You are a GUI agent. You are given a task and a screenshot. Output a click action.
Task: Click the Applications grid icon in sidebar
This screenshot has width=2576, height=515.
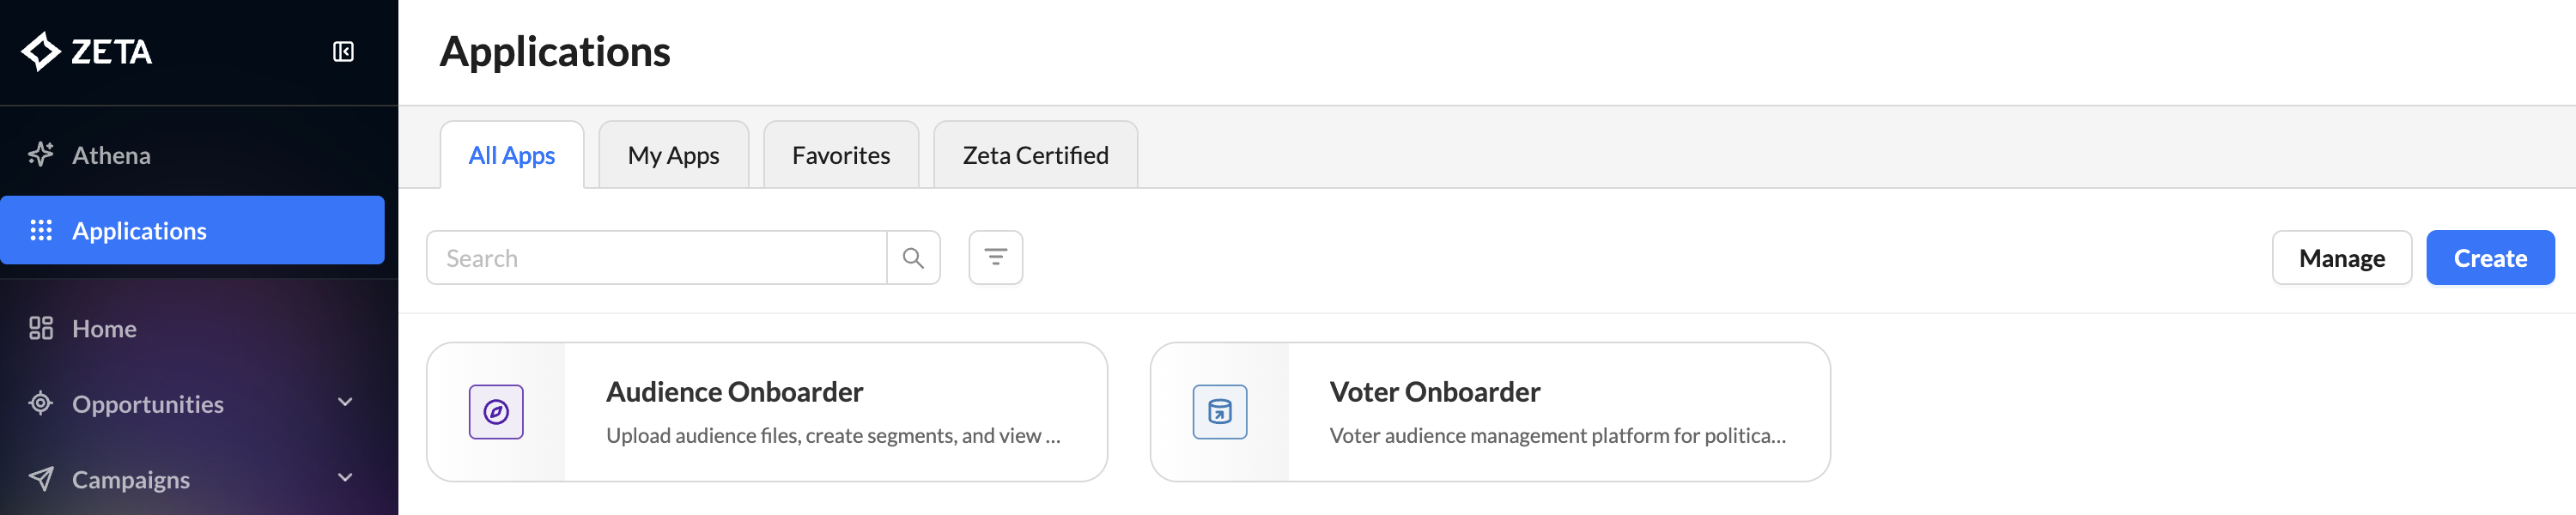41,231
